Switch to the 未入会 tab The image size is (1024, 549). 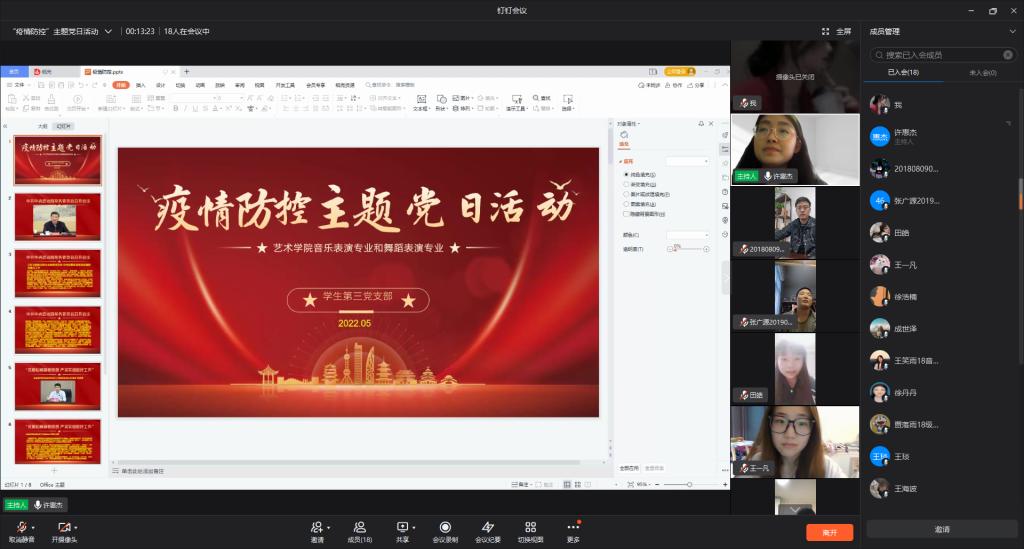click(x=982, y=73)
